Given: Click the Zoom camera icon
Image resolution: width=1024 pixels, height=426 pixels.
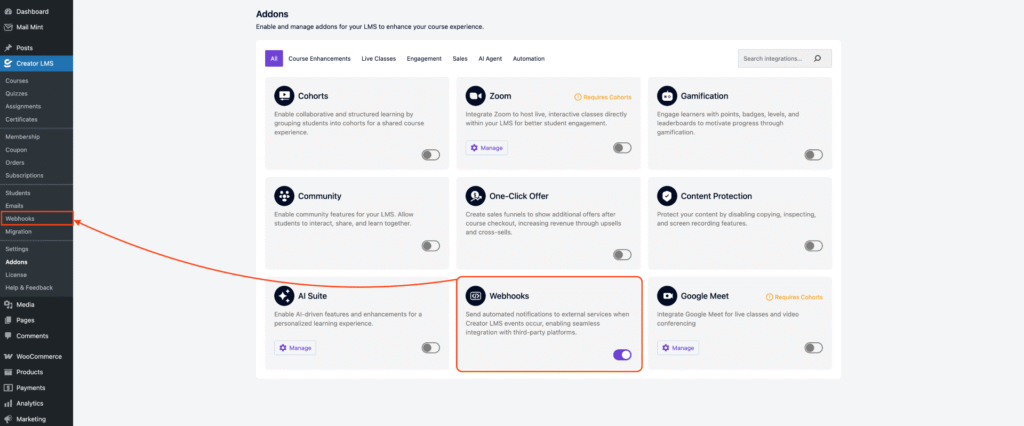Looking at the screenshot, I should [x=475, y=96].
